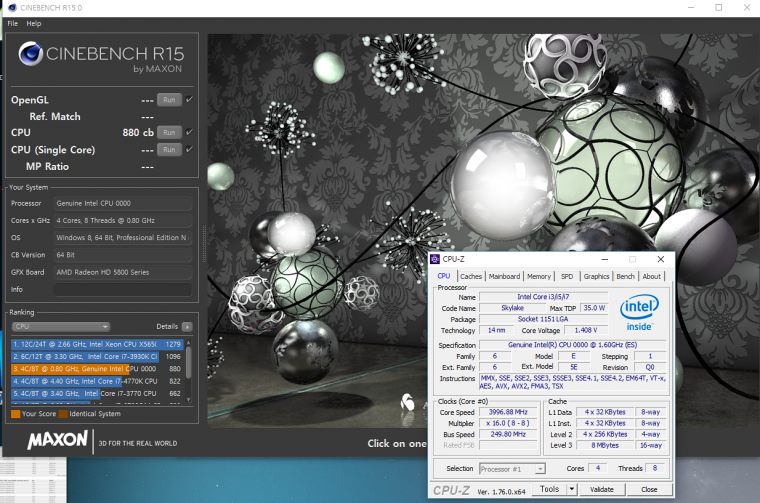Open the Help menu
The width and height of the screenshot is (760, 503).
[33, 23]
